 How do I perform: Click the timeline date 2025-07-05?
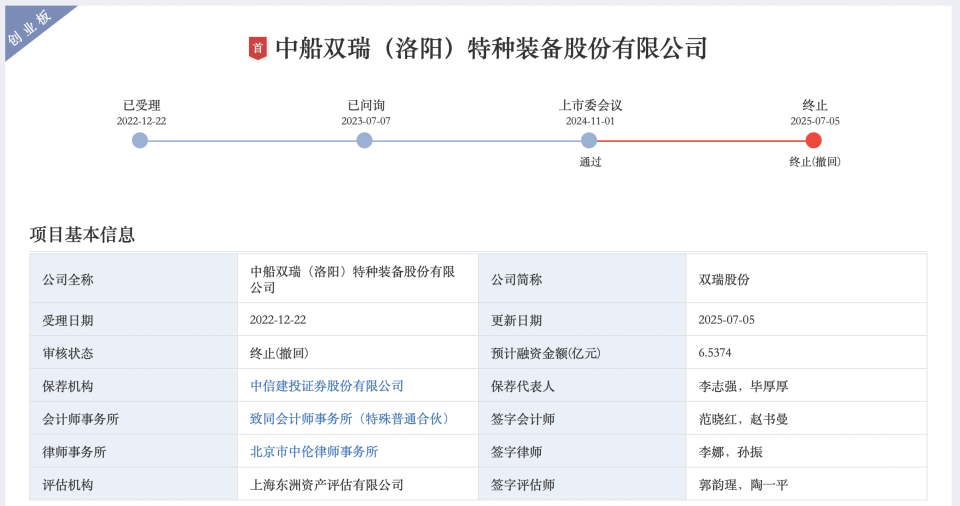[x=815, y=121]
